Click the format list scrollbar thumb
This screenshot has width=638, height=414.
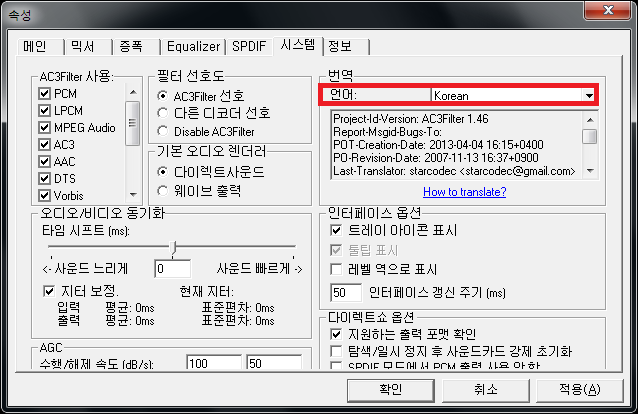coord(133,123)
